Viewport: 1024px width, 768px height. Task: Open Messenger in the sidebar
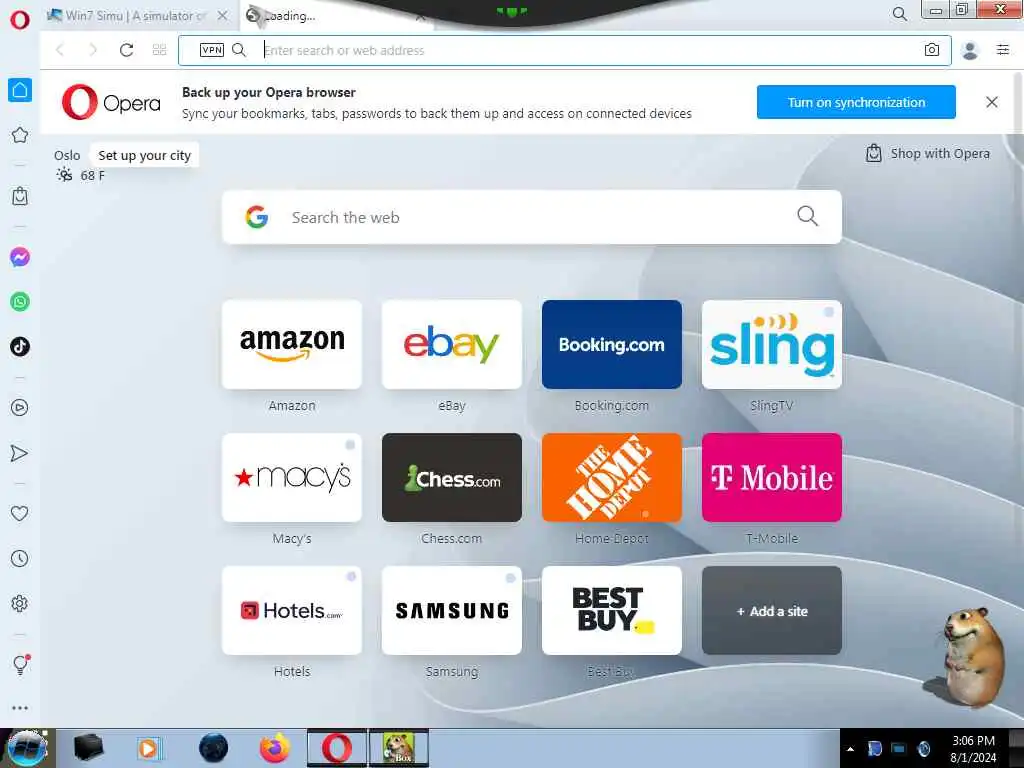(20, 257)
